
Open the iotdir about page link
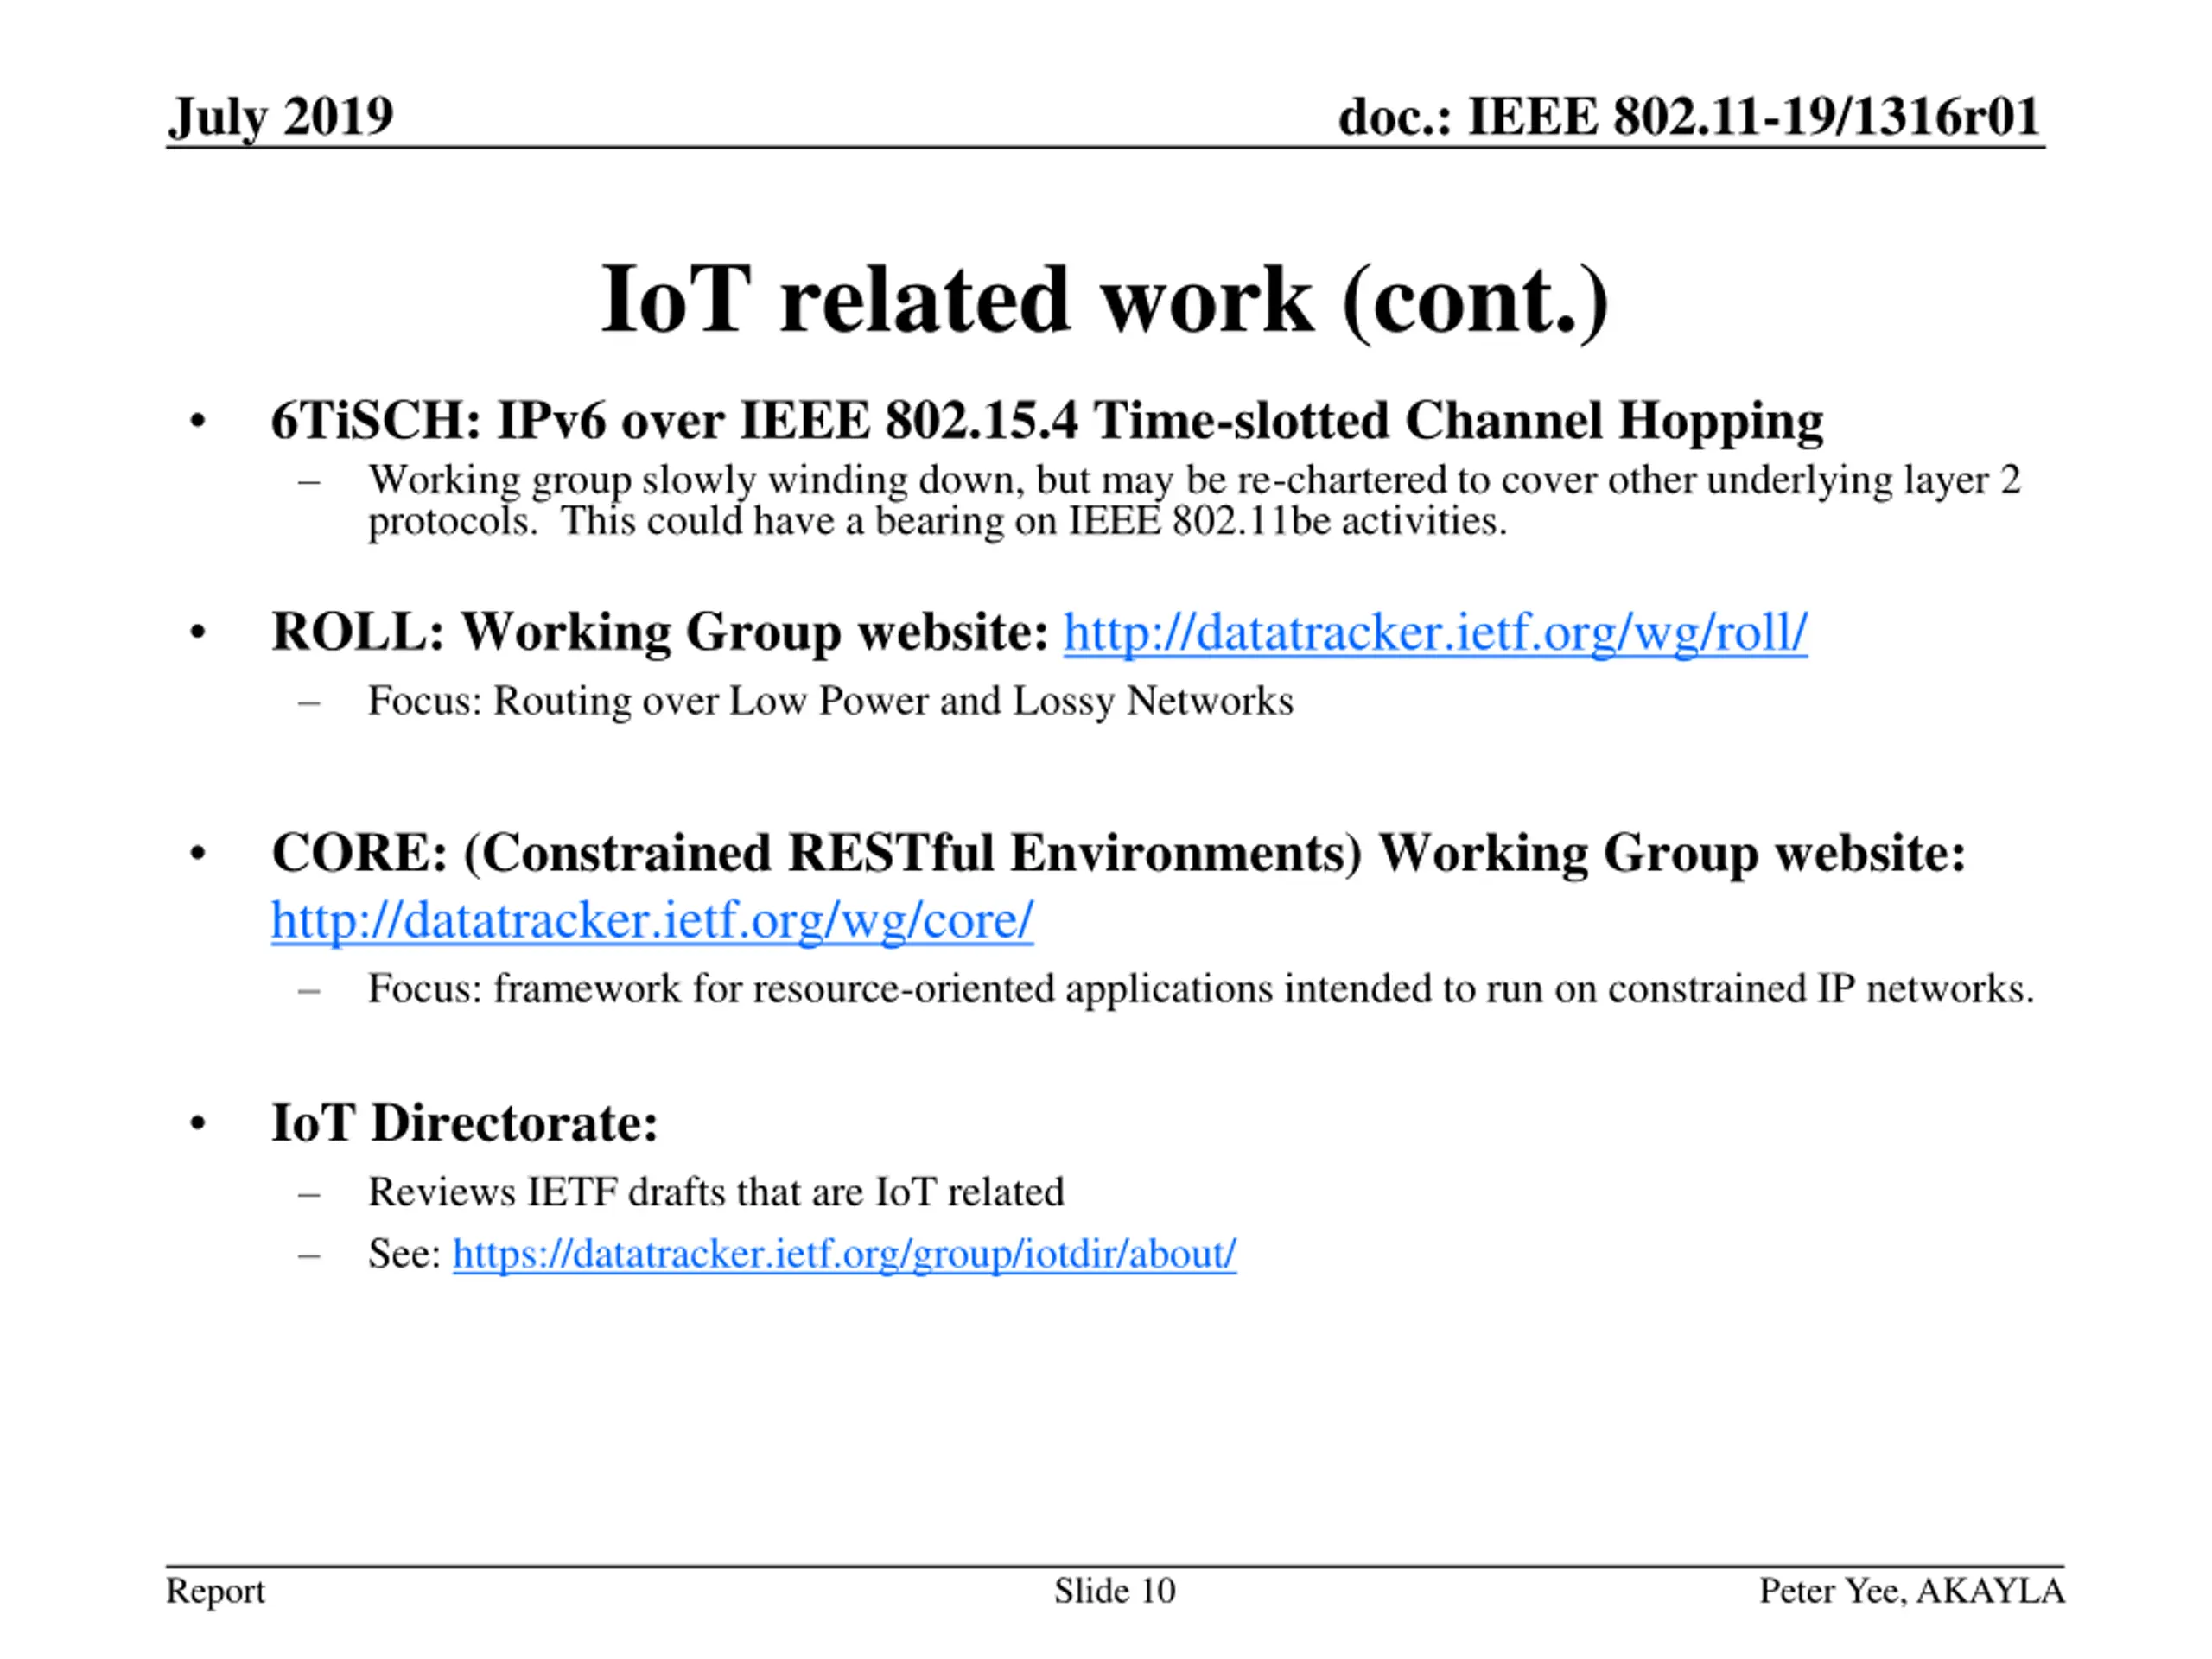tap(844, 1254)
